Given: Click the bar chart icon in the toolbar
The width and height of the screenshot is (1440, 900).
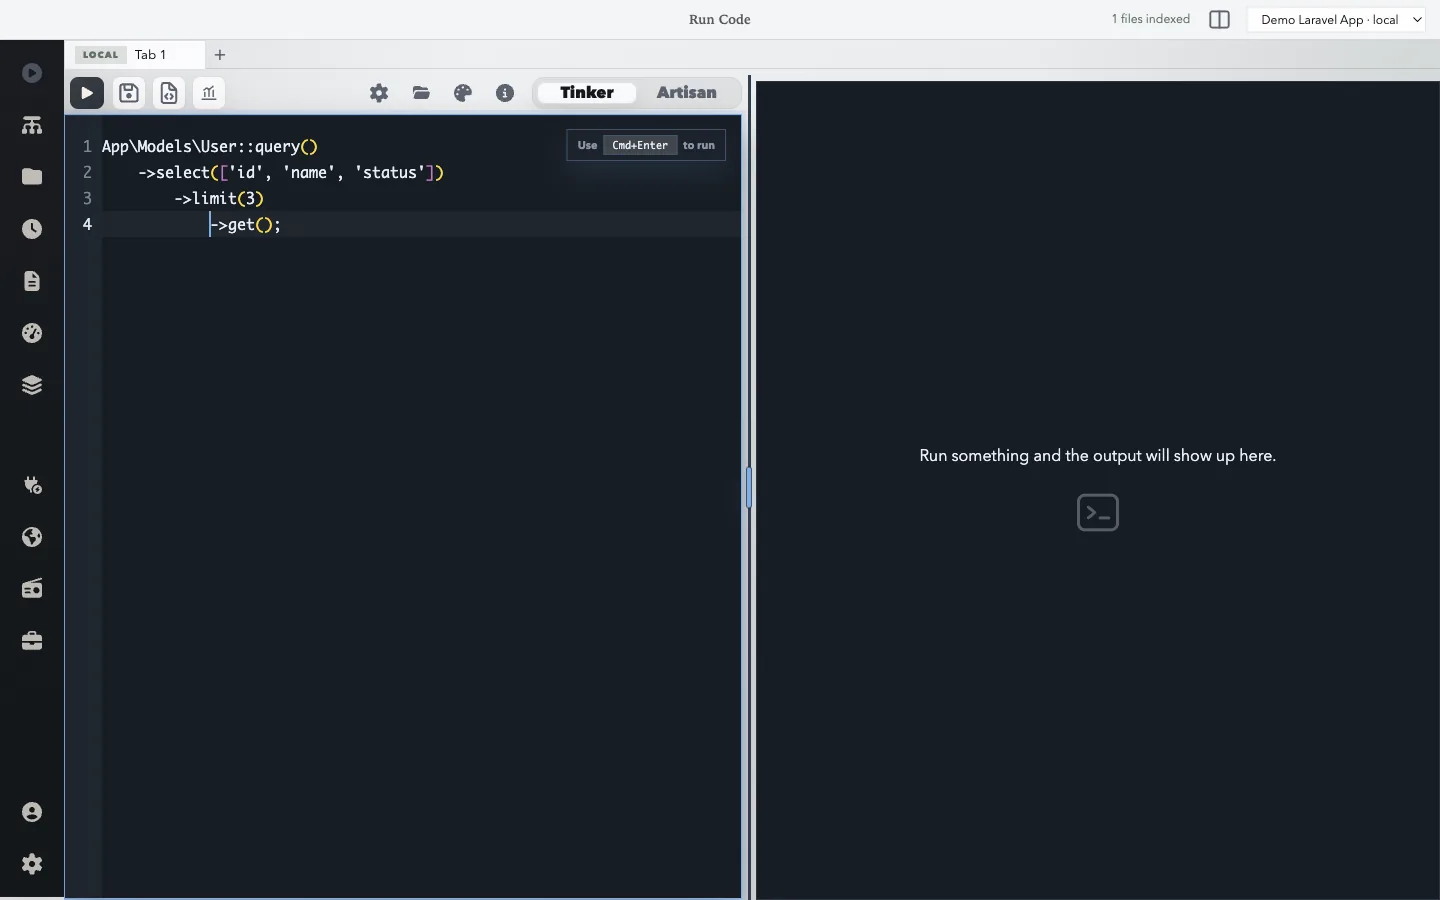Looking at the screenshot, I should [209, 93].
